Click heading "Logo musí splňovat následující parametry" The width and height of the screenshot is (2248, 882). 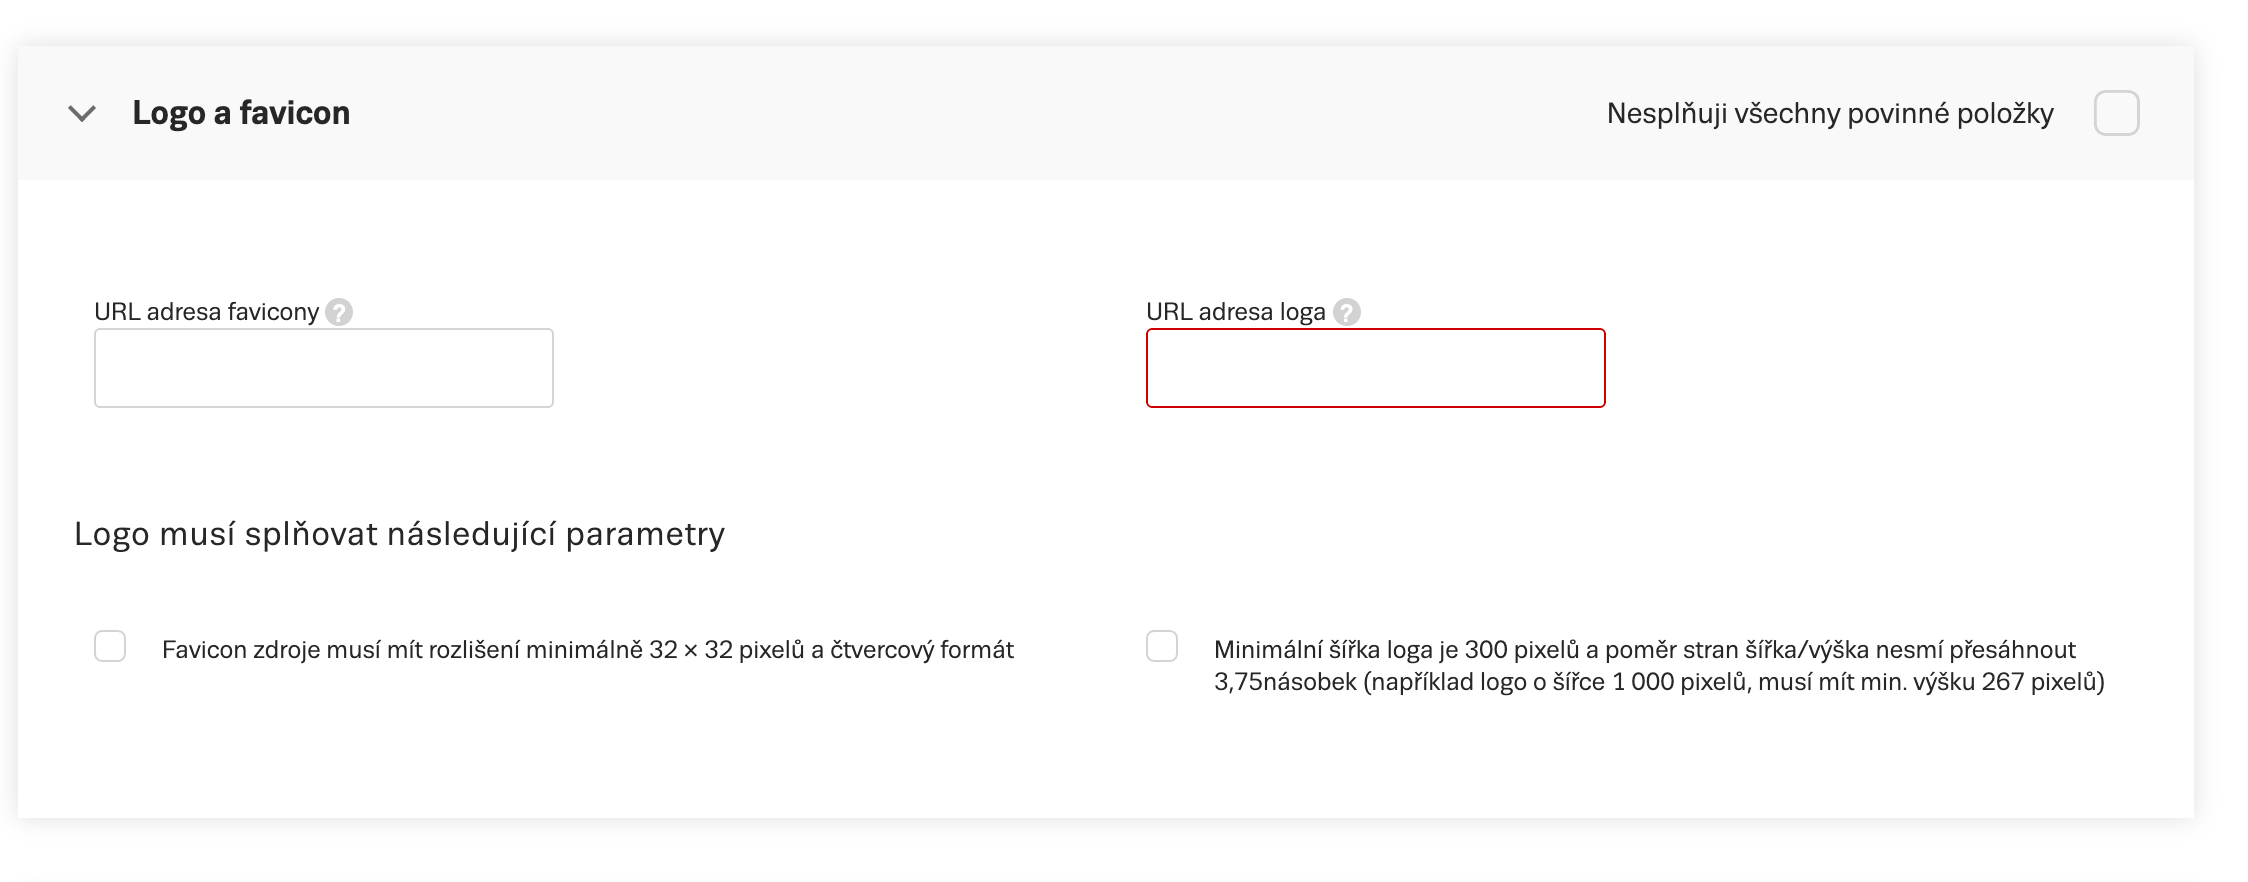point(399,534)
